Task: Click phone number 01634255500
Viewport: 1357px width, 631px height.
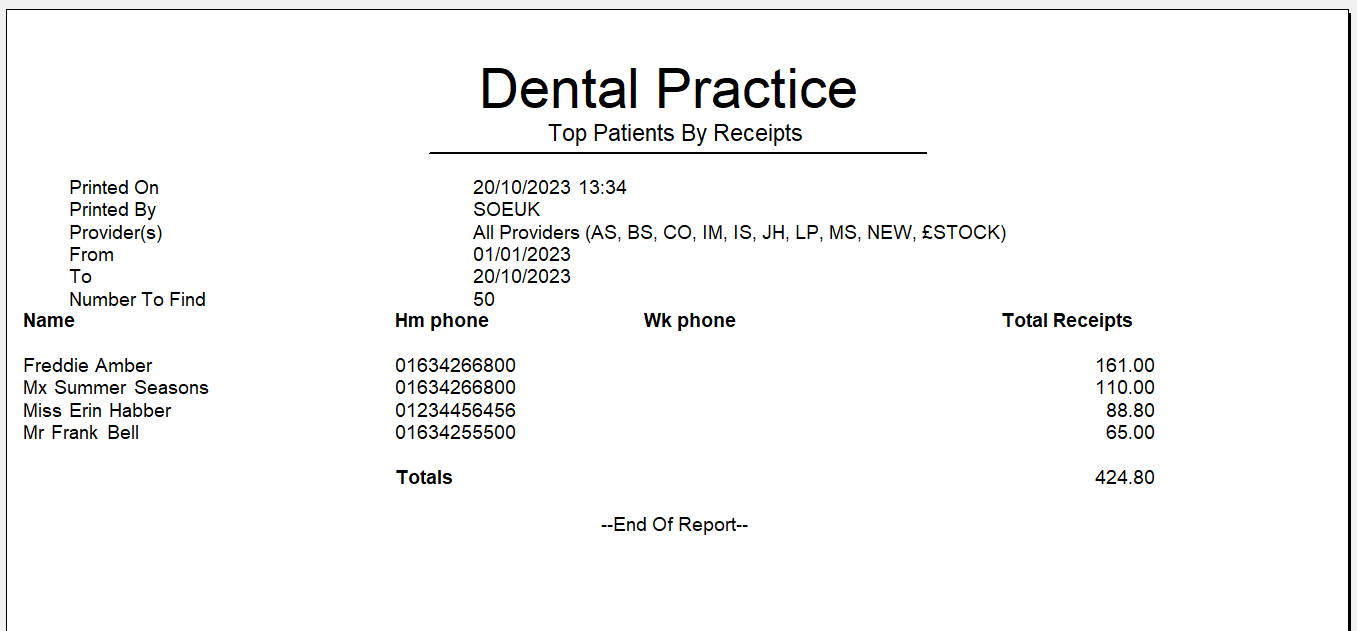Action: (x=456, y=433)
